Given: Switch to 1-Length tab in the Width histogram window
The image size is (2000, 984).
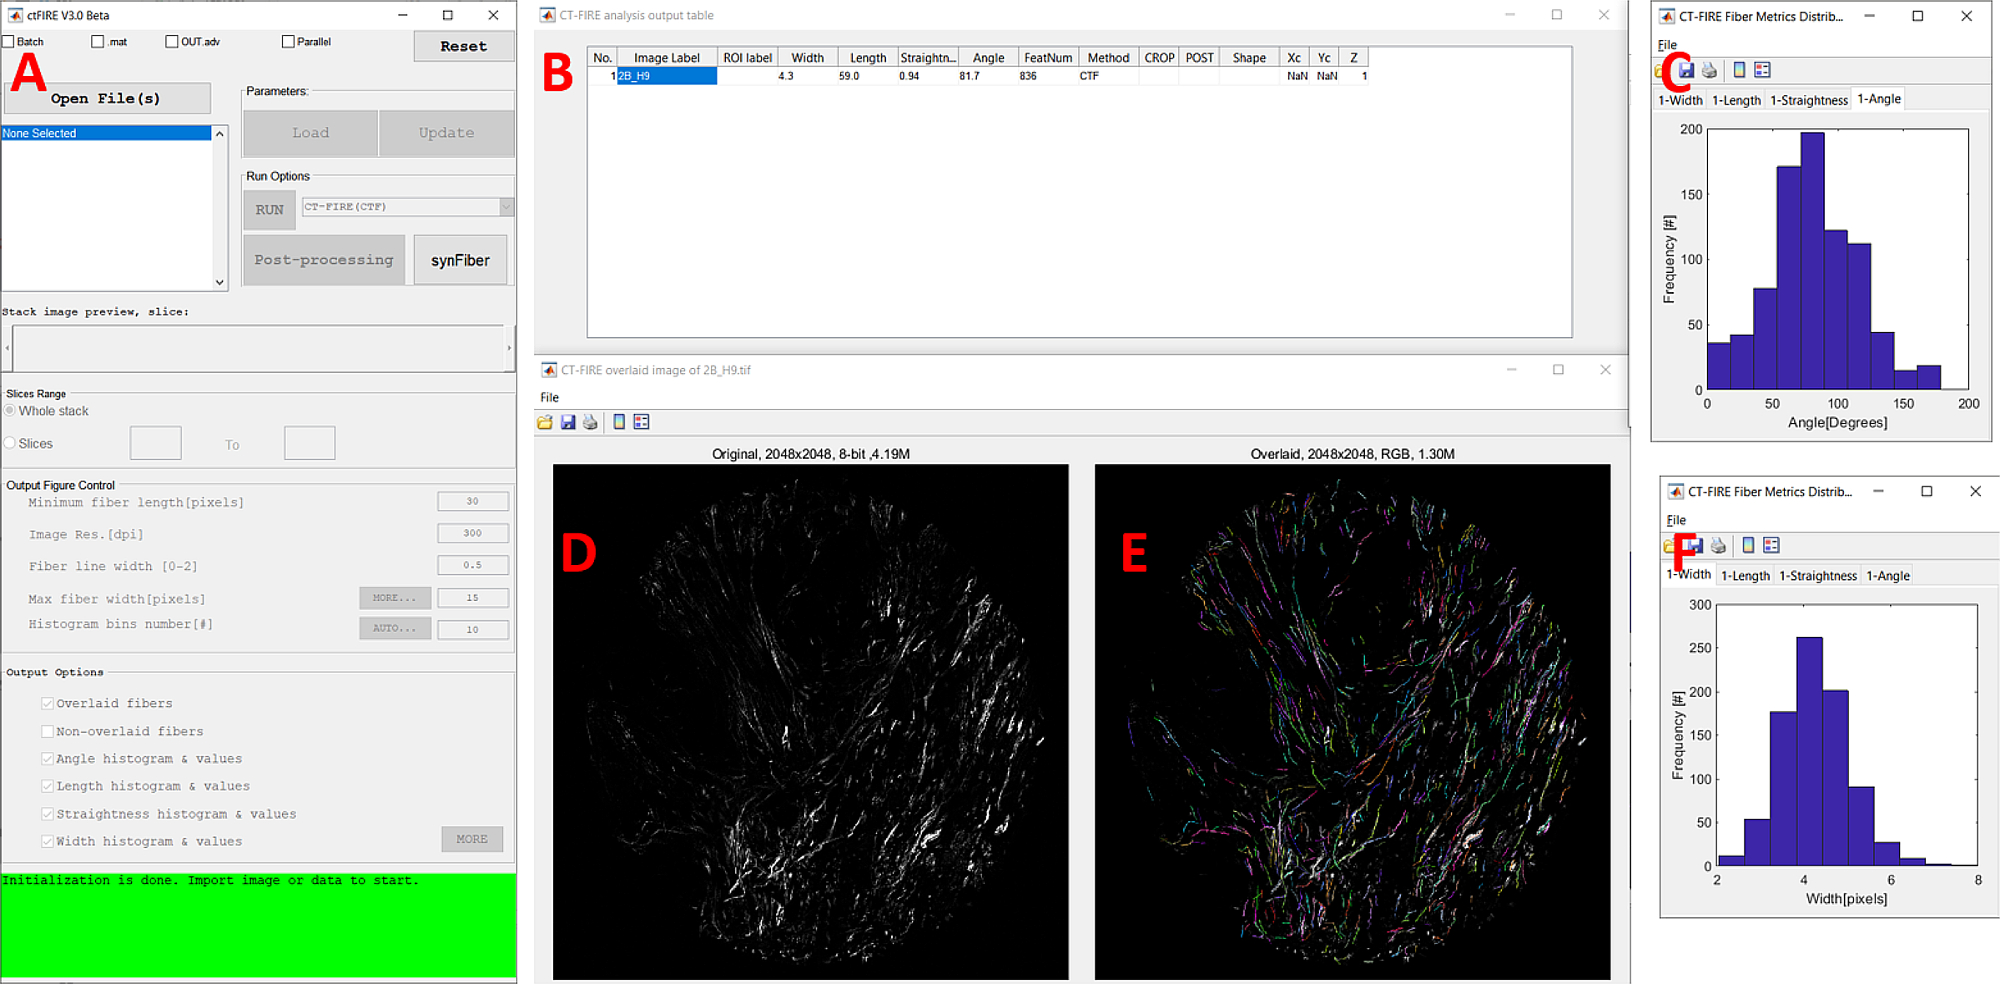Looking at the screenshot, I should click(x=1745, y=576).
